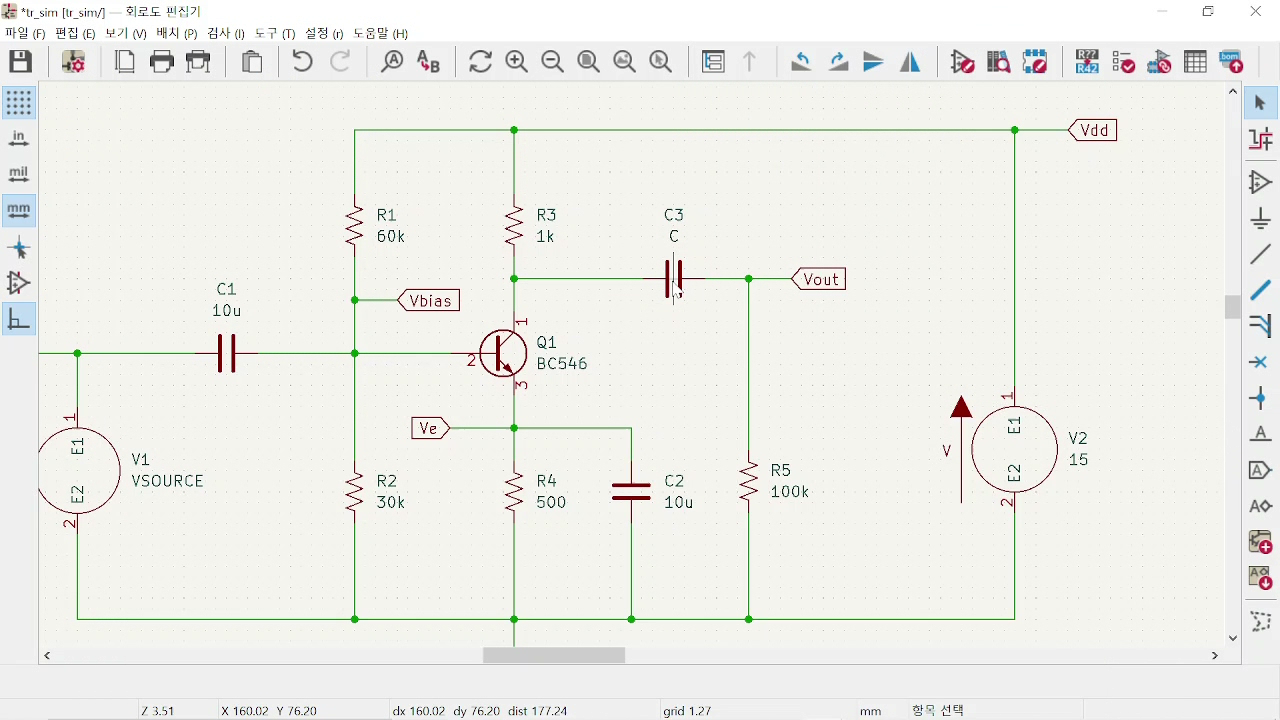Select the hierarchical label tool
Image resolution: width=1280 pixels, height=720 pixels.
[x=1260, y=506]
